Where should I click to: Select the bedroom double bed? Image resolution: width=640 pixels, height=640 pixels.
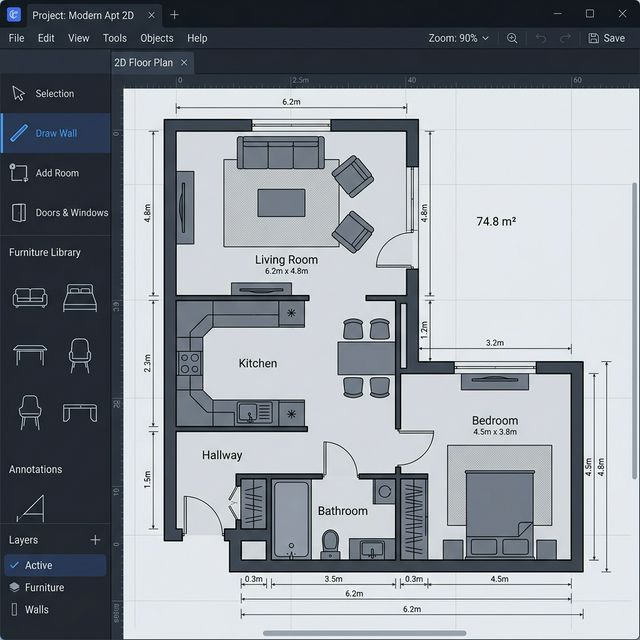[x=500, y=514]
